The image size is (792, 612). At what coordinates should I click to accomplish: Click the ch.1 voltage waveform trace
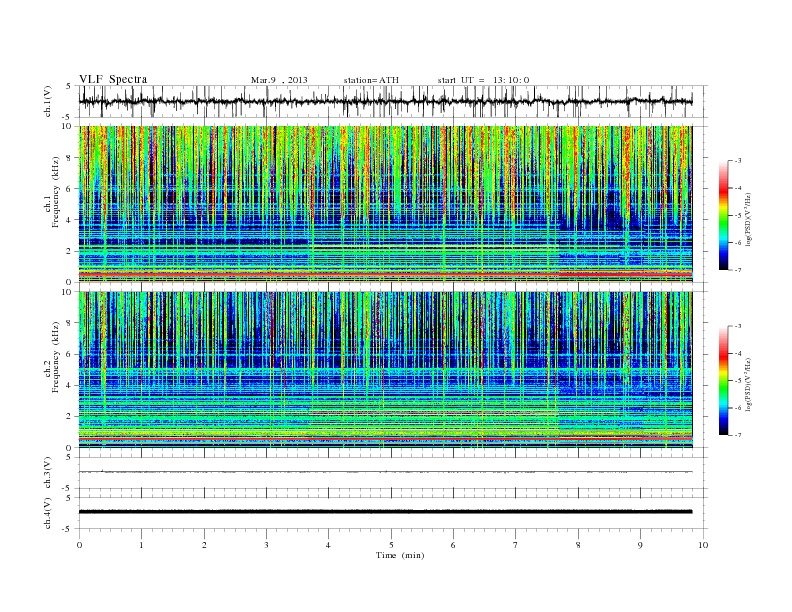[385, 101]
